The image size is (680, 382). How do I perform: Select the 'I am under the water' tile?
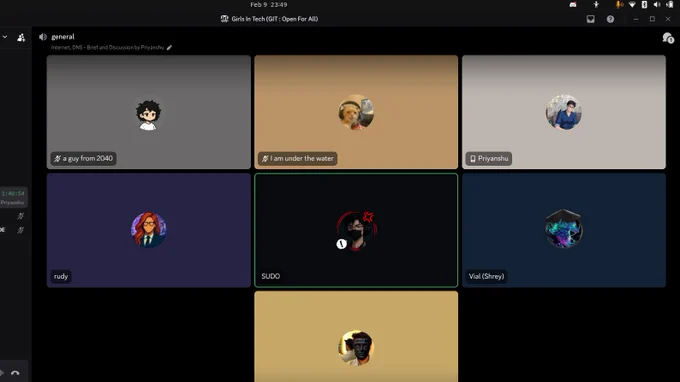356,112
